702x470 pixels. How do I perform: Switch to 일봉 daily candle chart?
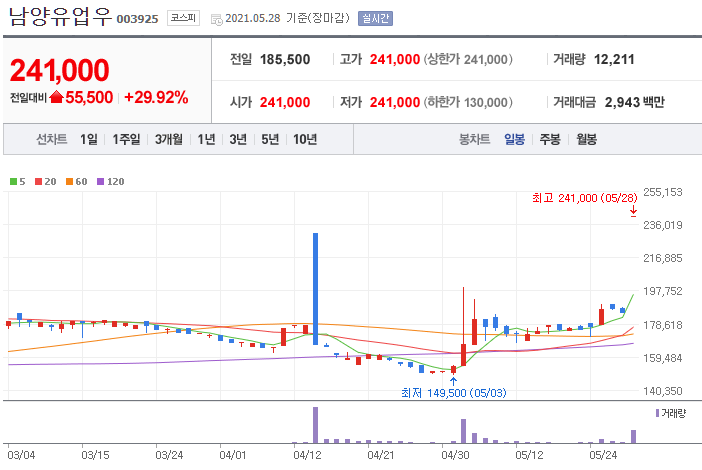(514, 139)
